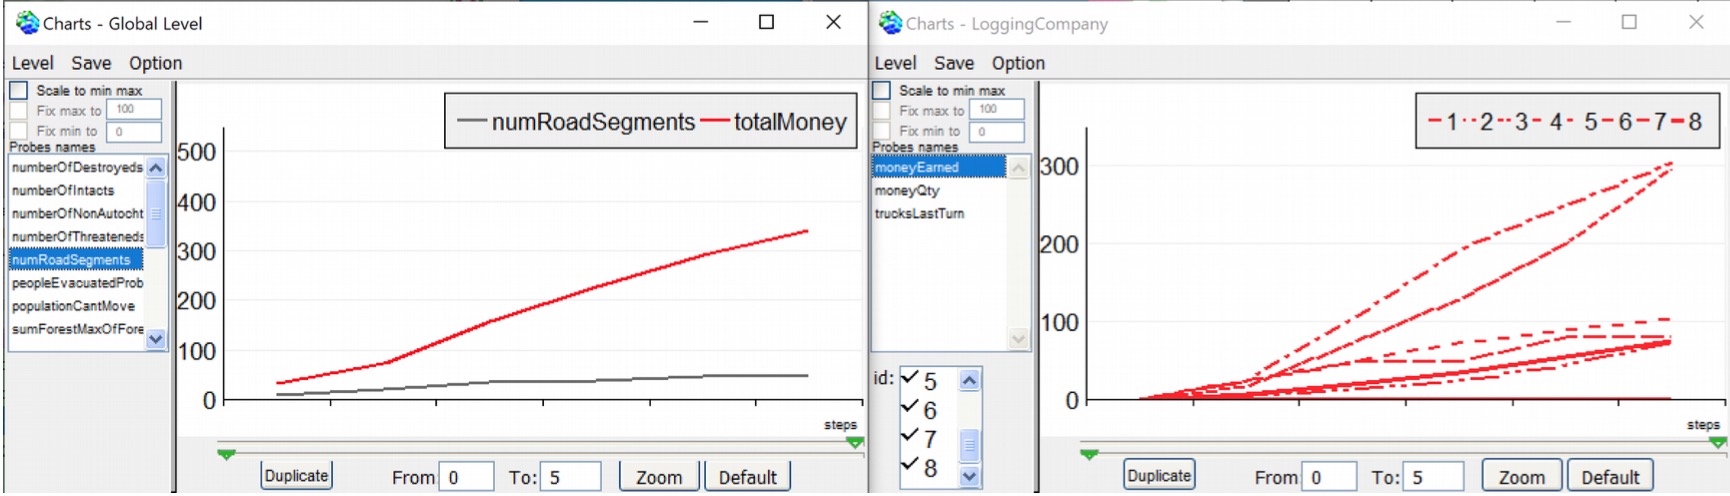
Task: Enable Scale to min max in LoggingCompany
Action: 882,90
